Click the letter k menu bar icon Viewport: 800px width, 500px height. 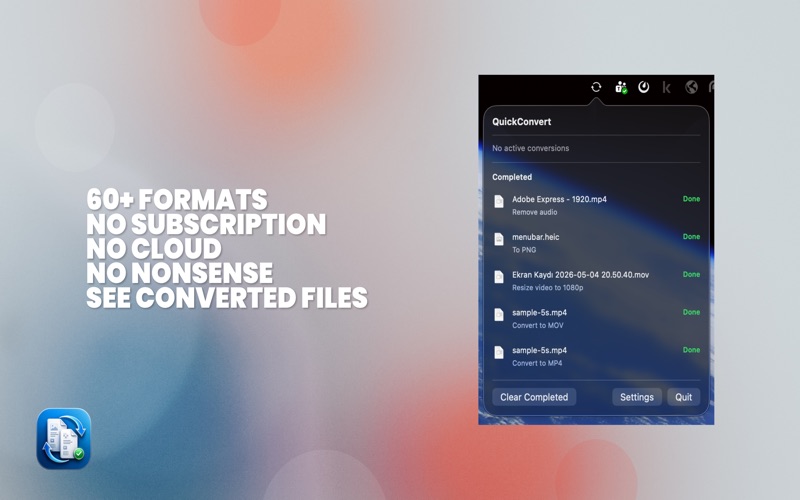pos(666,87)
